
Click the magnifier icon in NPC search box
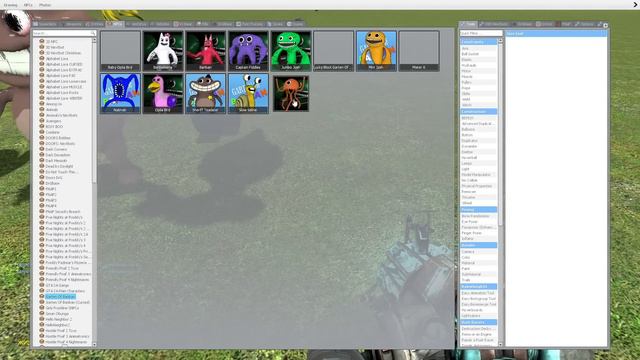(93, 33)
